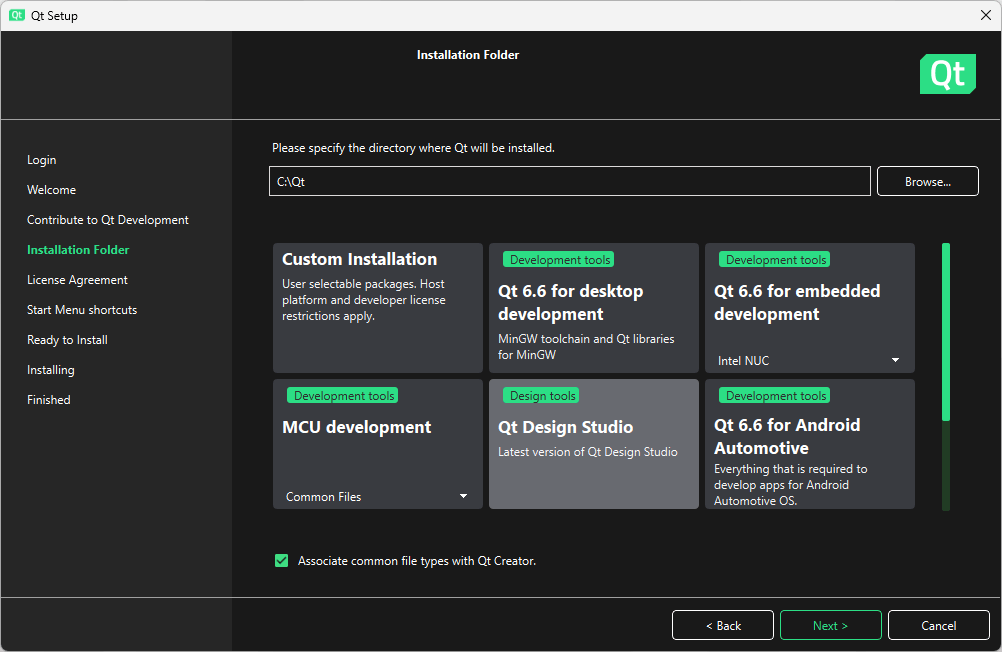Toggle the Associate common file types checkbox
The height and width of the screenshot is (652, 1002).
click(281, 560)
